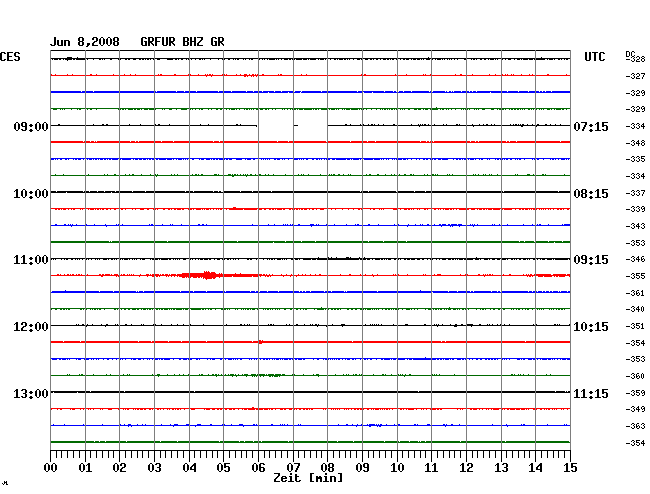
Task: Click the DC offset value -349
Action: coord(635,409)
